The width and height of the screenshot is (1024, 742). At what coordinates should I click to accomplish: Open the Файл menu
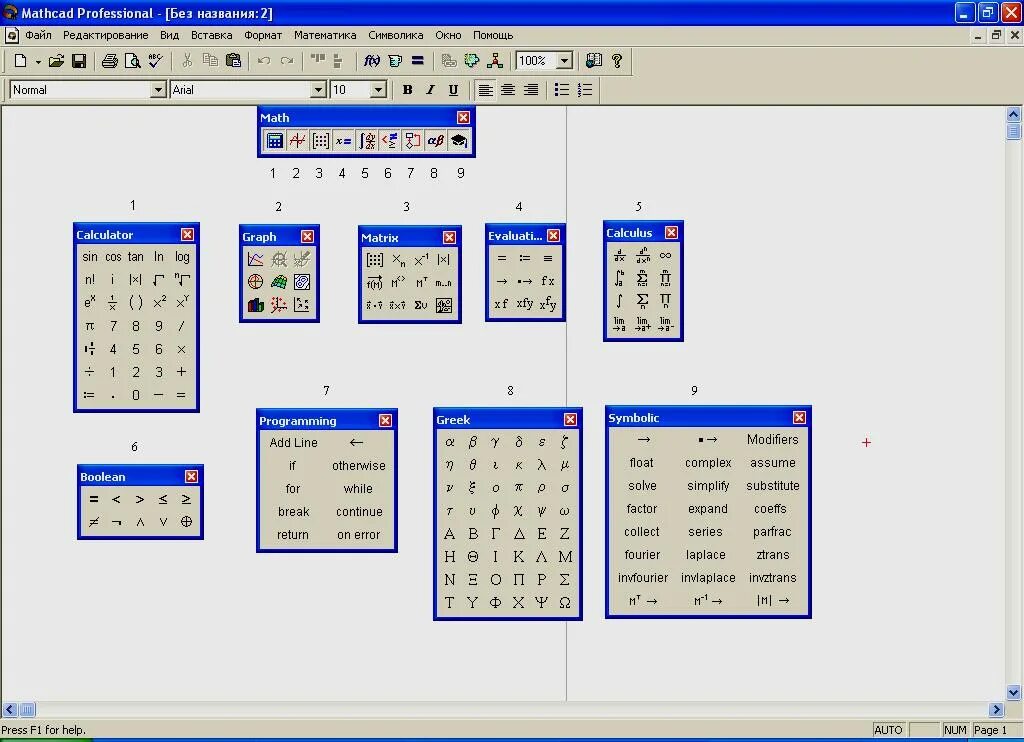(x=38, y=35)
